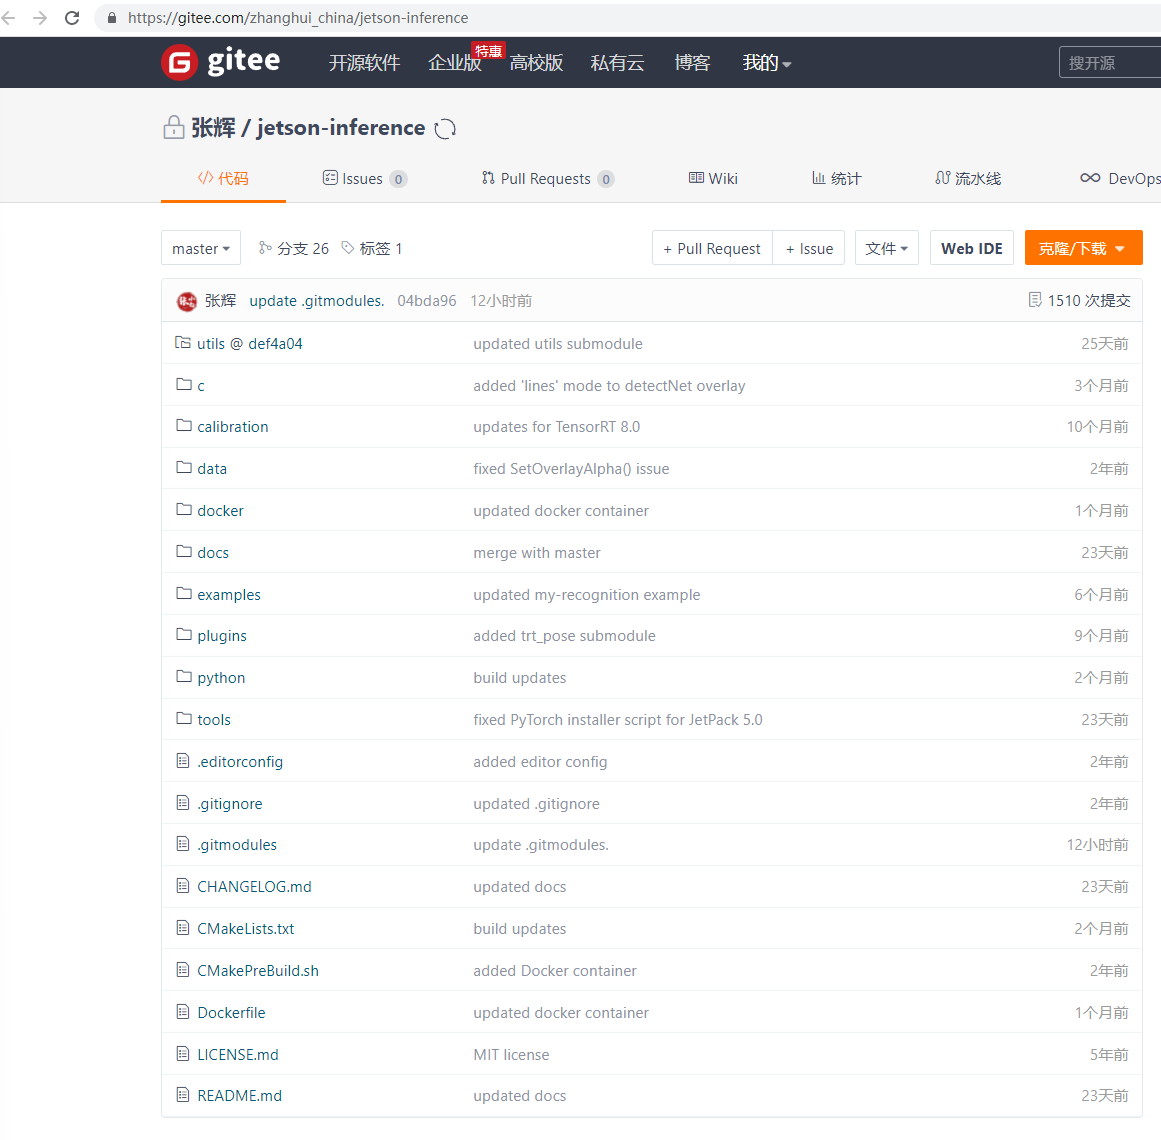
Task: Open the CHANGELOG.md file
Action: click(254, 886)
